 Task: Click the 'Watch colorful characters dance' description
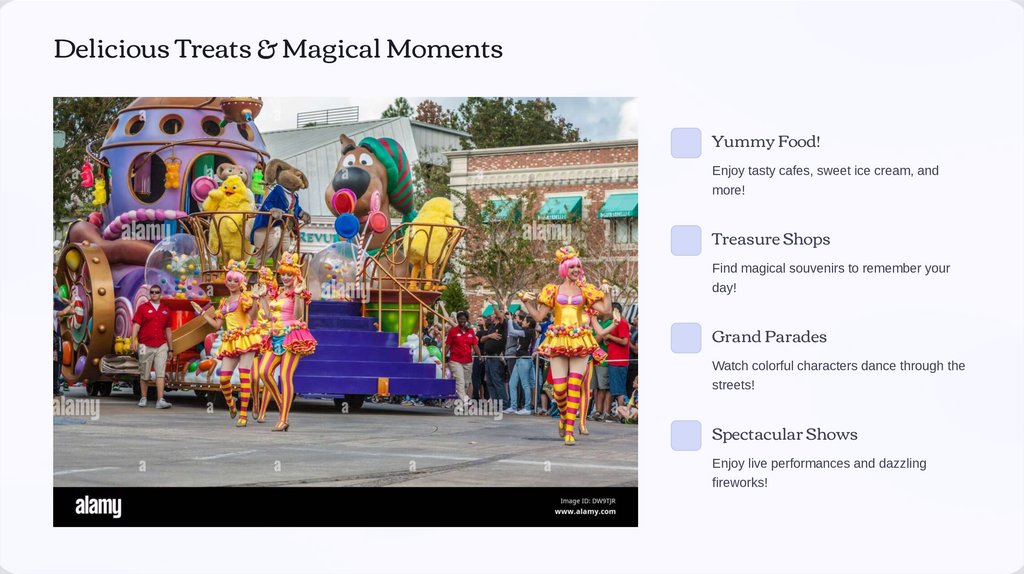tap(839, 375)
